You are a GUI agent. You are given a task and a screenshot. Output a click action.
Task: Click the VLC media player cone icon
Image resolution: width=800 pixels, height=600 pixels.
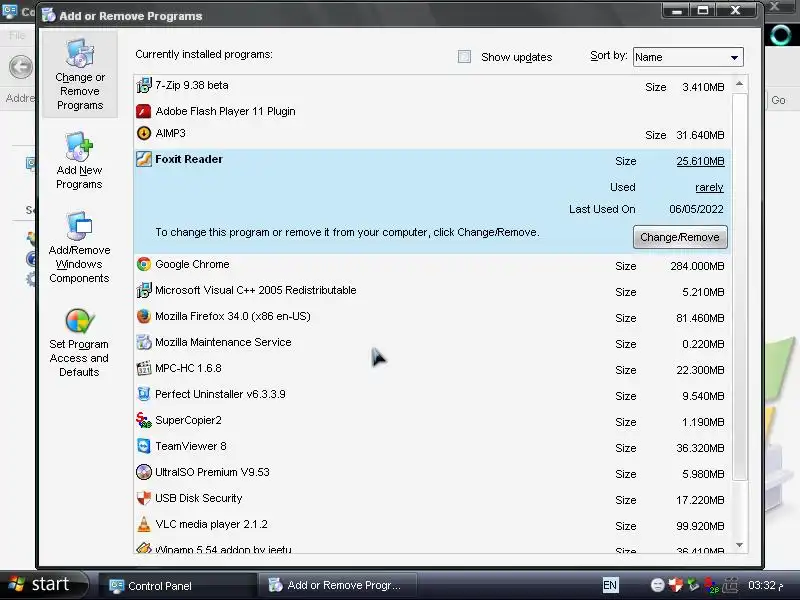click(144, 524)
